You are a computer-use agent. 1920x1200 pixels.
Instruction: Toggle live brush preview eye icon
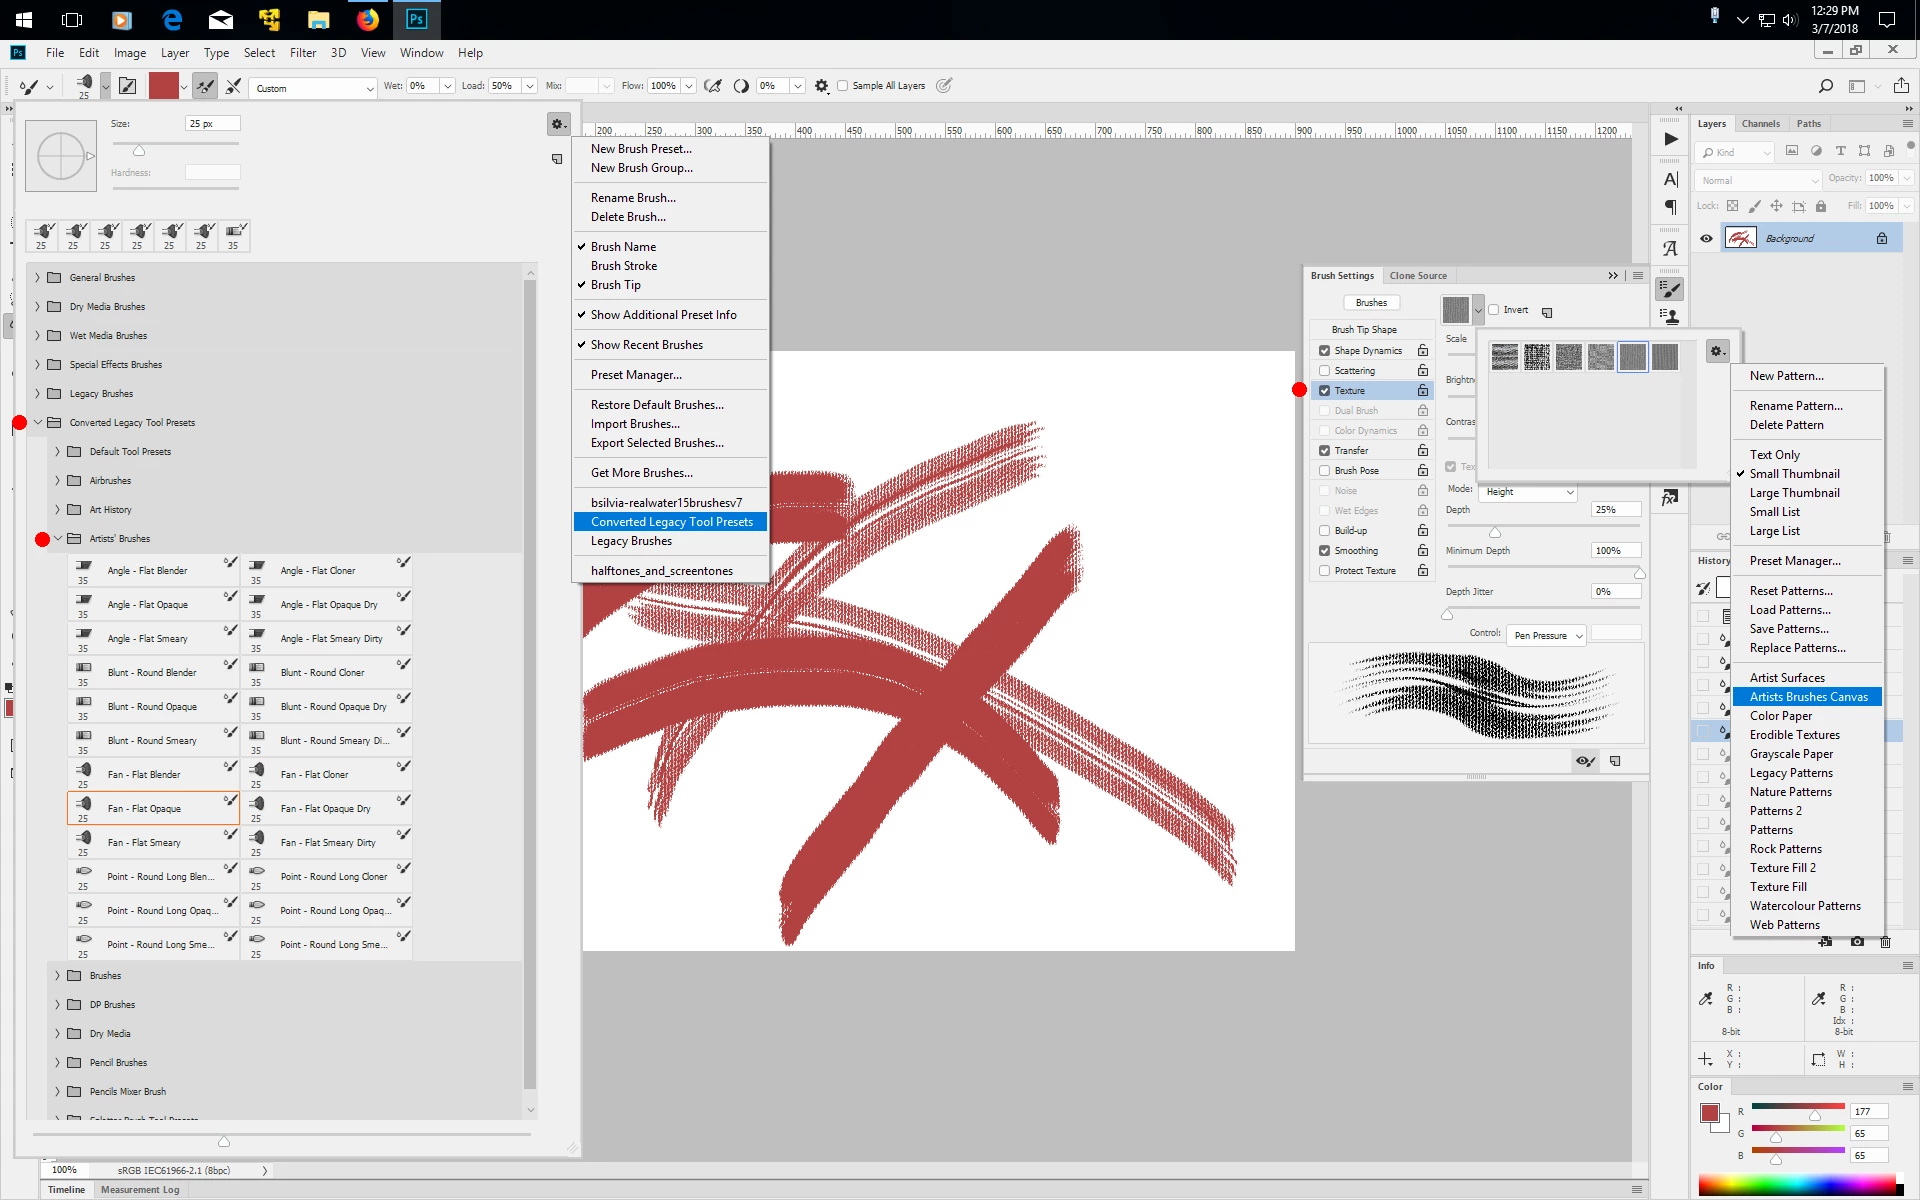coord(1584,761)
